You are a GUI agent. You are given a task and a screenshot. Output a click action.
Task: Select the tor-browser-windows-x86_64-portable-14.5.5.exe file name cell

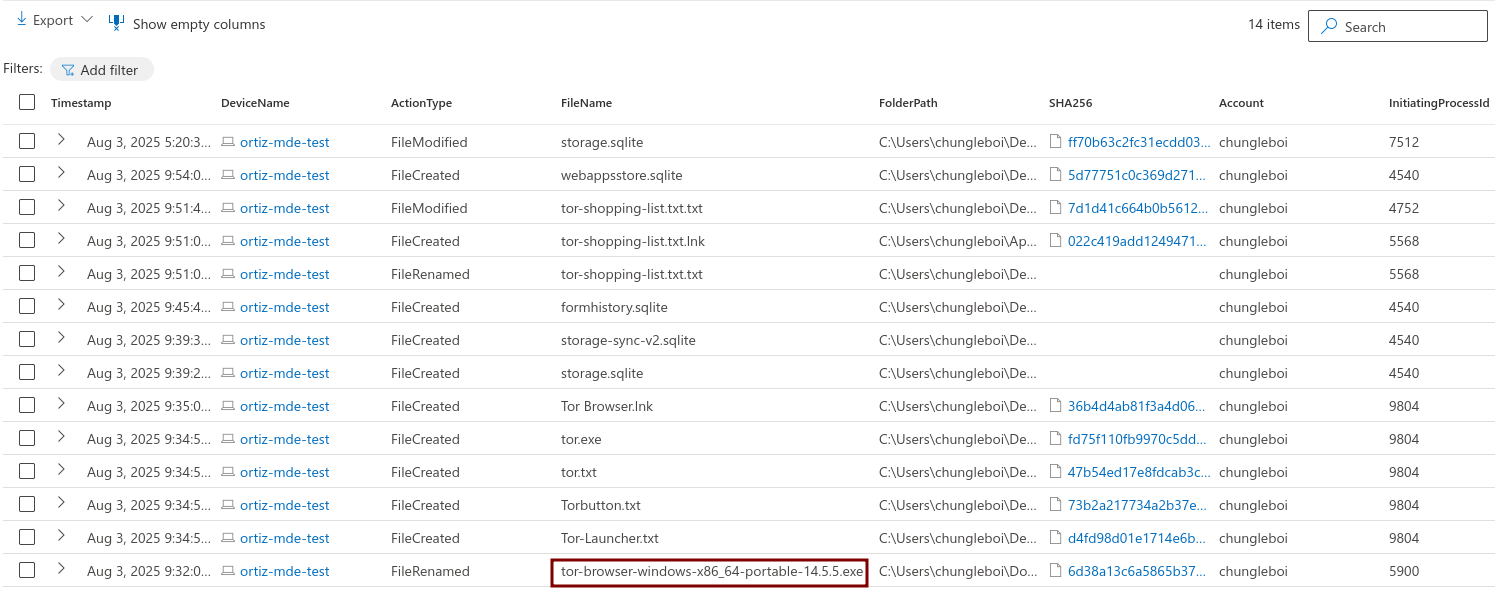pyautogui.click(x=711, y=572)
